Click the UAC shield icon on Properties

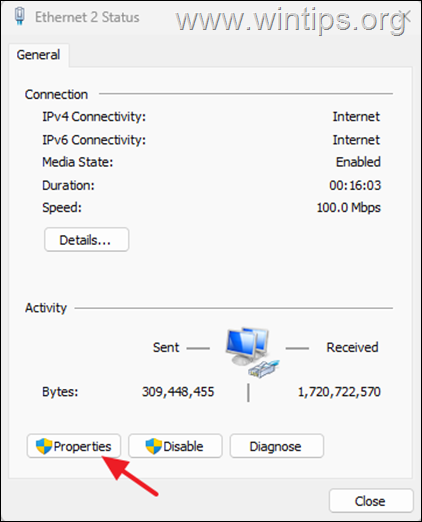point(44,446)
